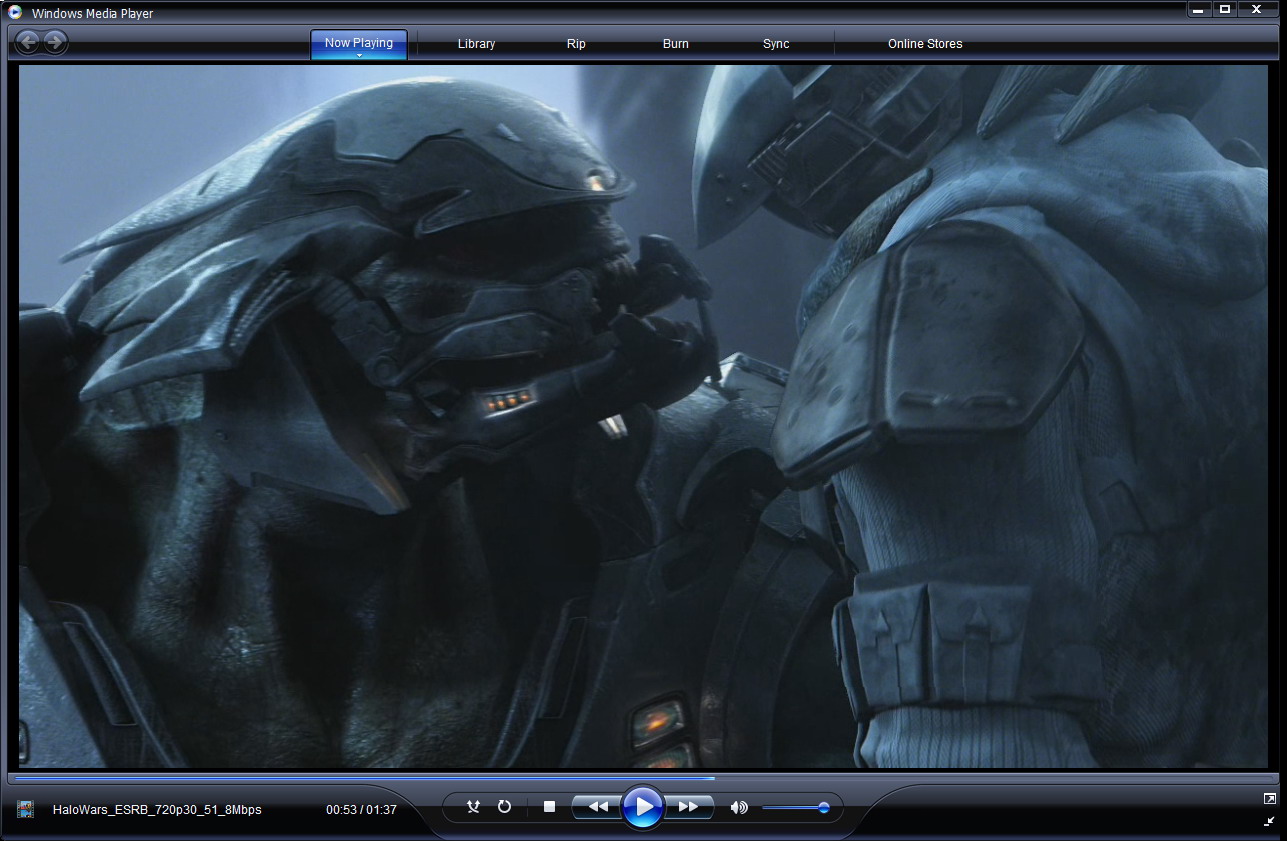The height and width of the screenshot is (841, 1287).
Task: Mute the audio with speaker icon
Action: point(739,808)
